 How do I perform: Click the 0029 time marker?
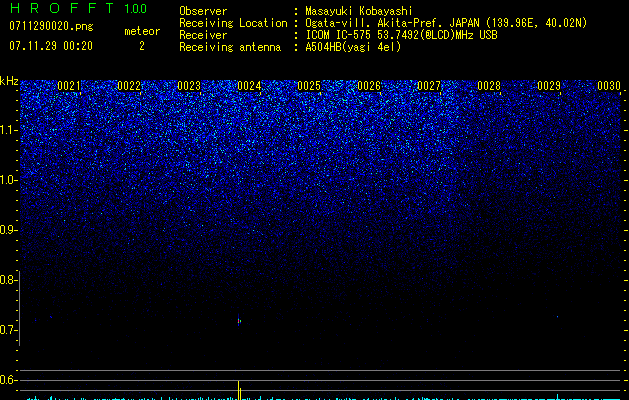(549, 86)
